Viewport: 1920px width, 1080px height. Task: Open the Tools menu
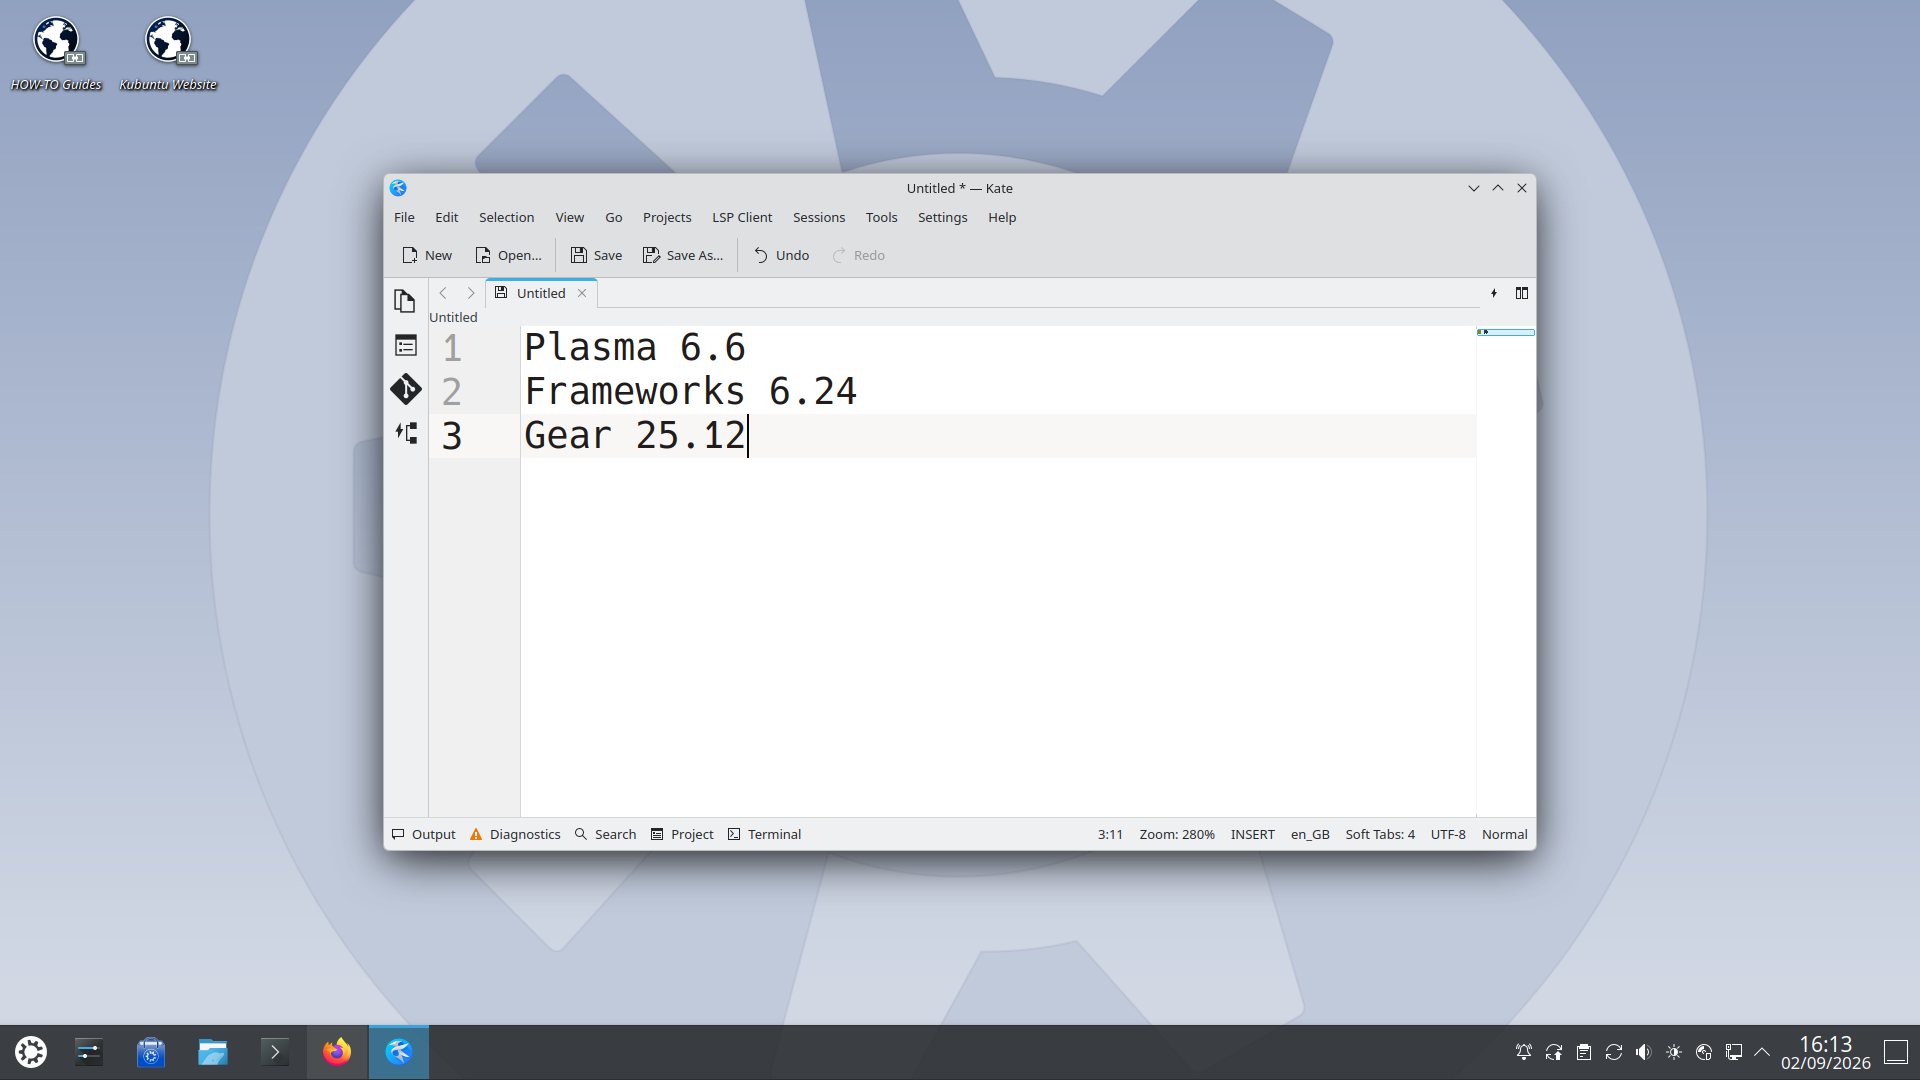881,217
